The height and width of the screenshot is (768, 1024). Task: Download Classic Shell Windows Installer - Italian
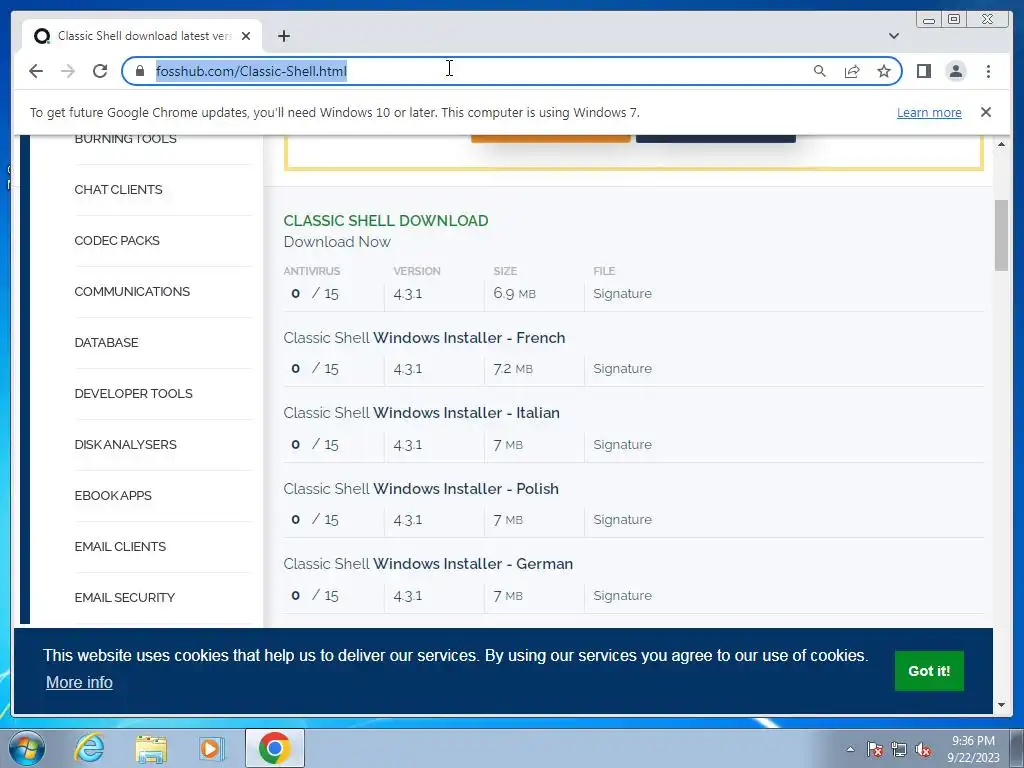tap(421, 413)
